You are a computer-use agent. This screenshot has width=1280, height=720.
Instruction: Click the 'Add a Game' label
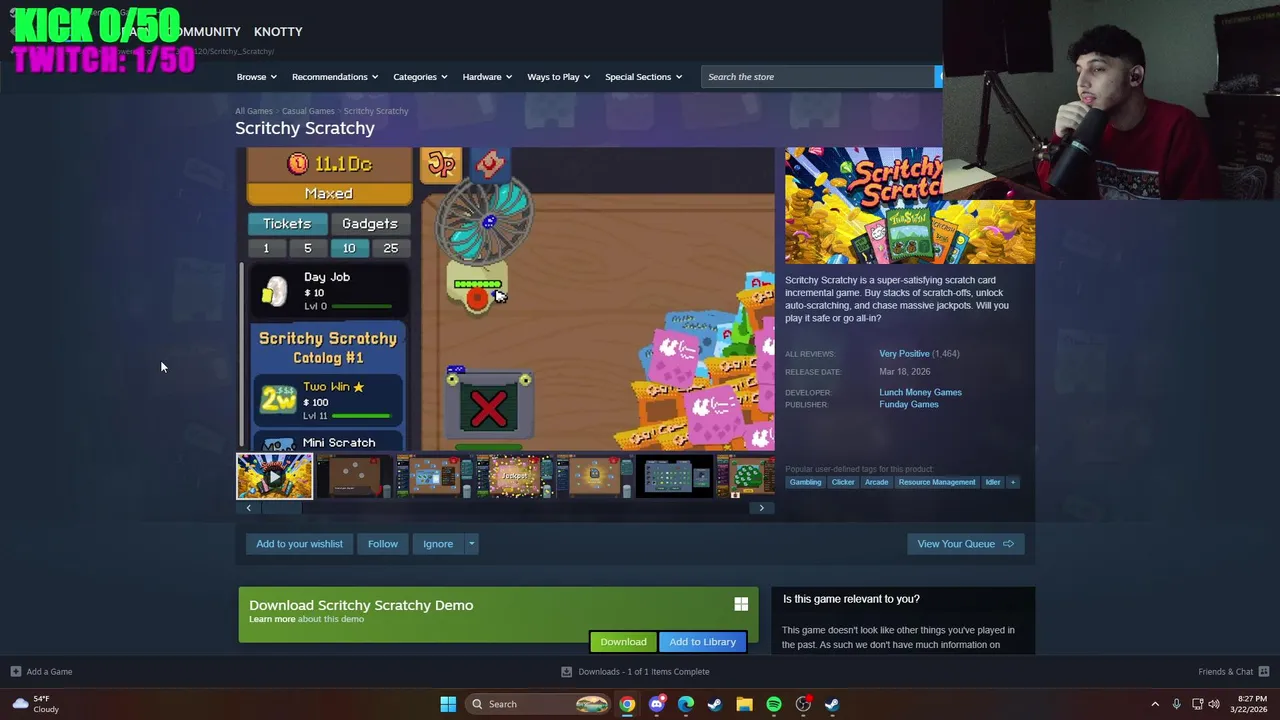[49, 672]
